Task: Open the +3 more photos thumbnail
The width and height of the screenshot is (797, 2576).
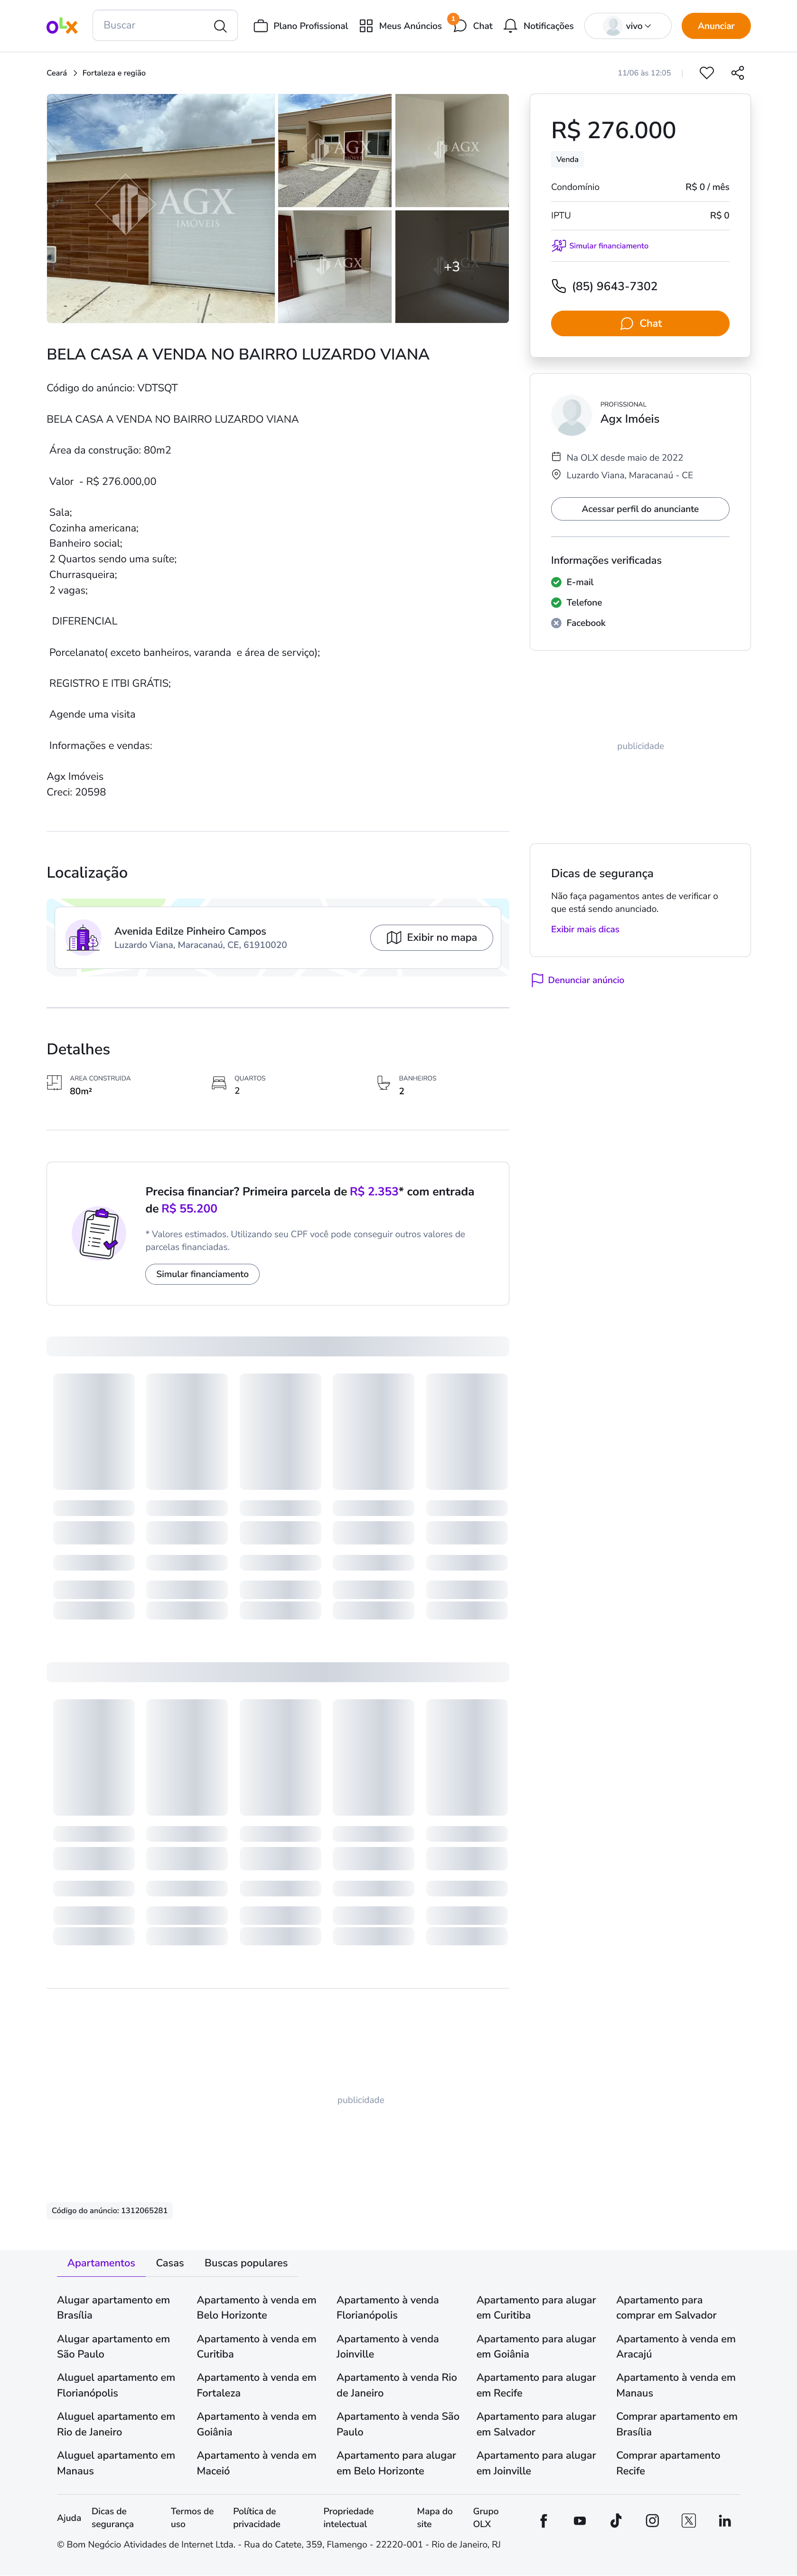Action: click(x=452, y=266)
